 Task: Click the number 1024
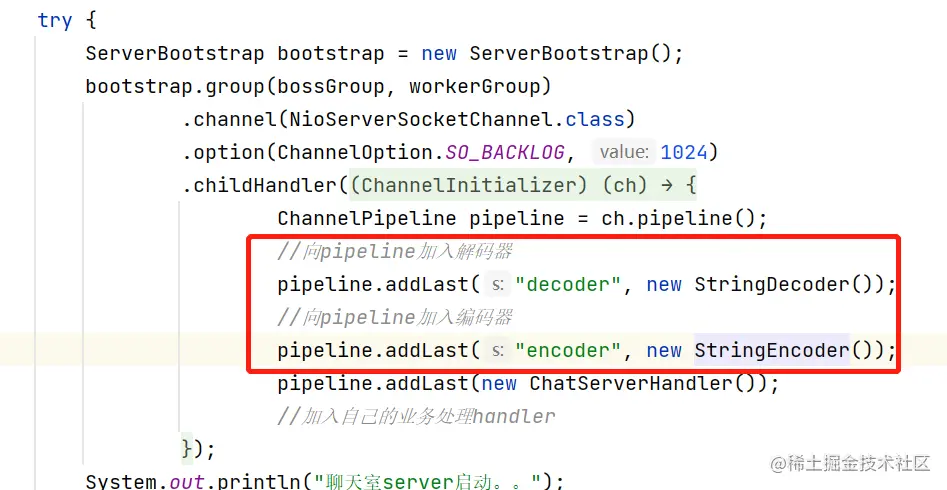pos(684,152)
